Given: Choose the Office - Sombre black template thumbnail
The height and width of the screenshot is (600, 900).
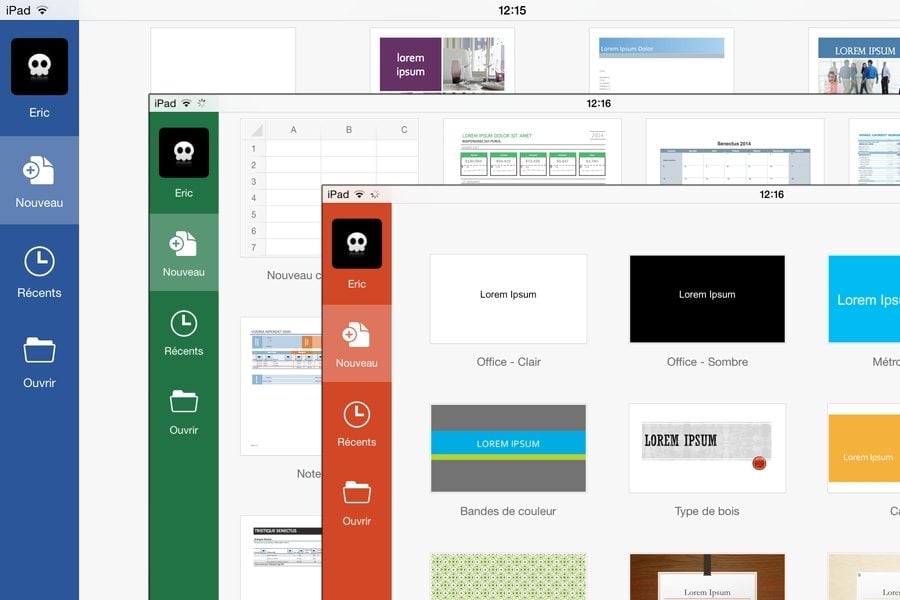Looking at the screenshot, I should click(707, 299).
